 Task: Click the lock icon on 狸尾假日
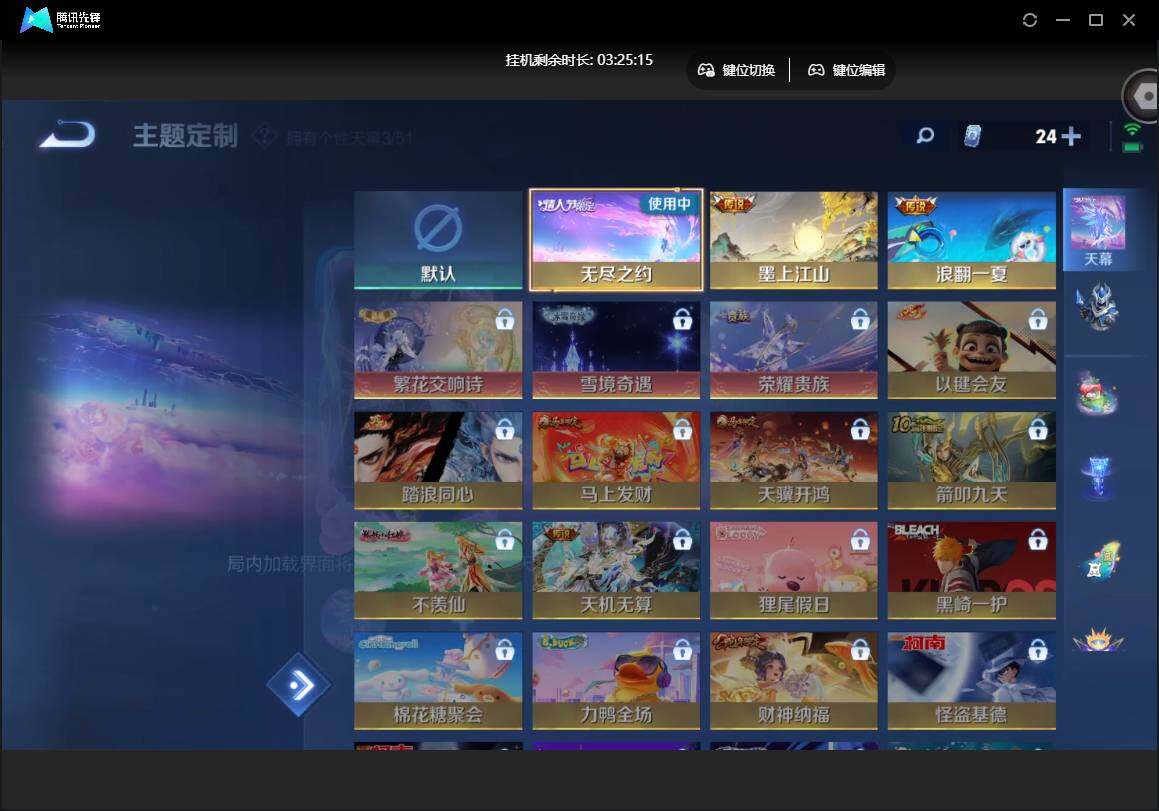tap(860, 540)
